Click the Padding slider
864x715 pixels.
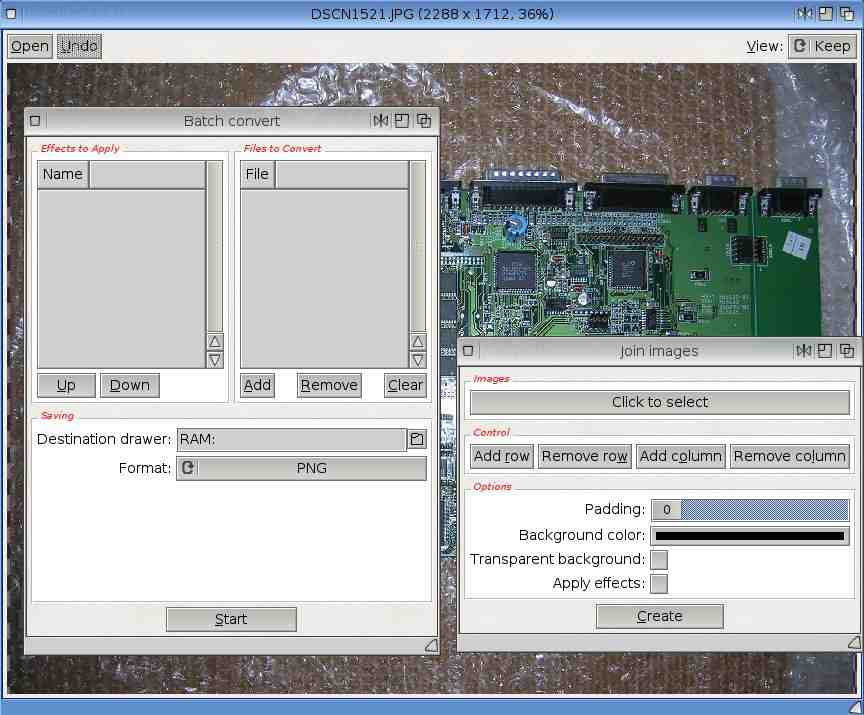[763, 510]
